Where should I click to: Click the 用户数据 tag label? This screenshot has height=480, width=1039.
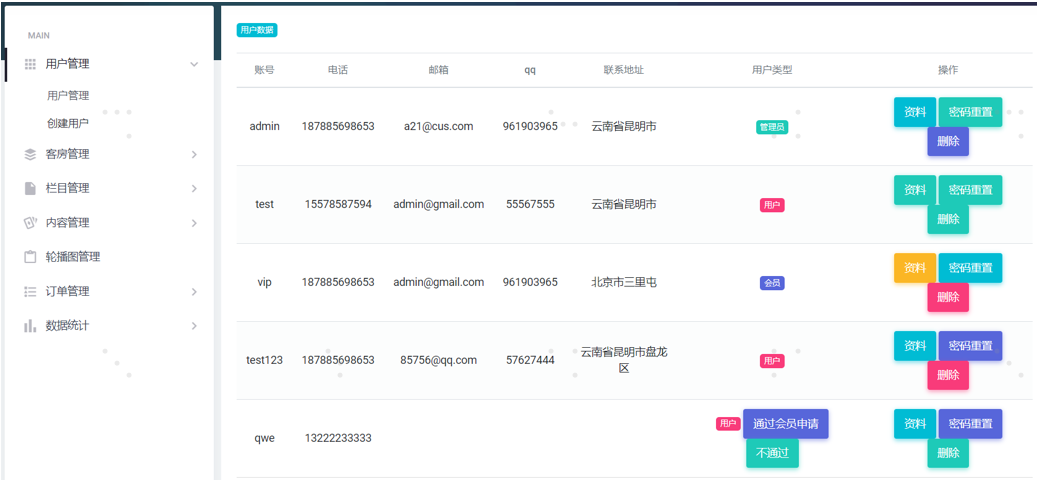[x=257, y=30]
